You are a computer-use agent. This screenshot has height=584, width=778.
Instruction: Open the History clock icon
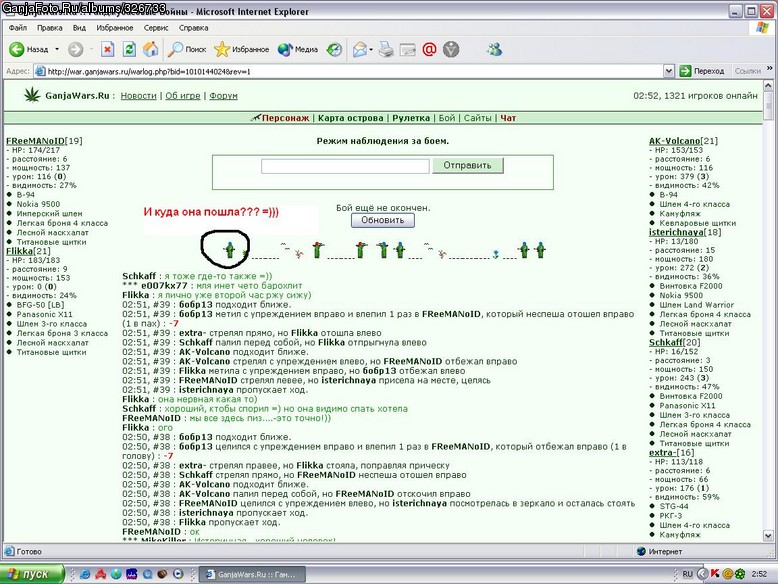click(334, 49)
